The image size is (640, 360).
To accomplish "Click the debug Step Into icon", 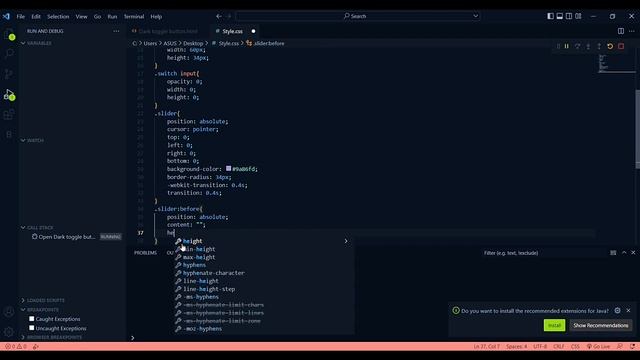I will click(588, 47).
